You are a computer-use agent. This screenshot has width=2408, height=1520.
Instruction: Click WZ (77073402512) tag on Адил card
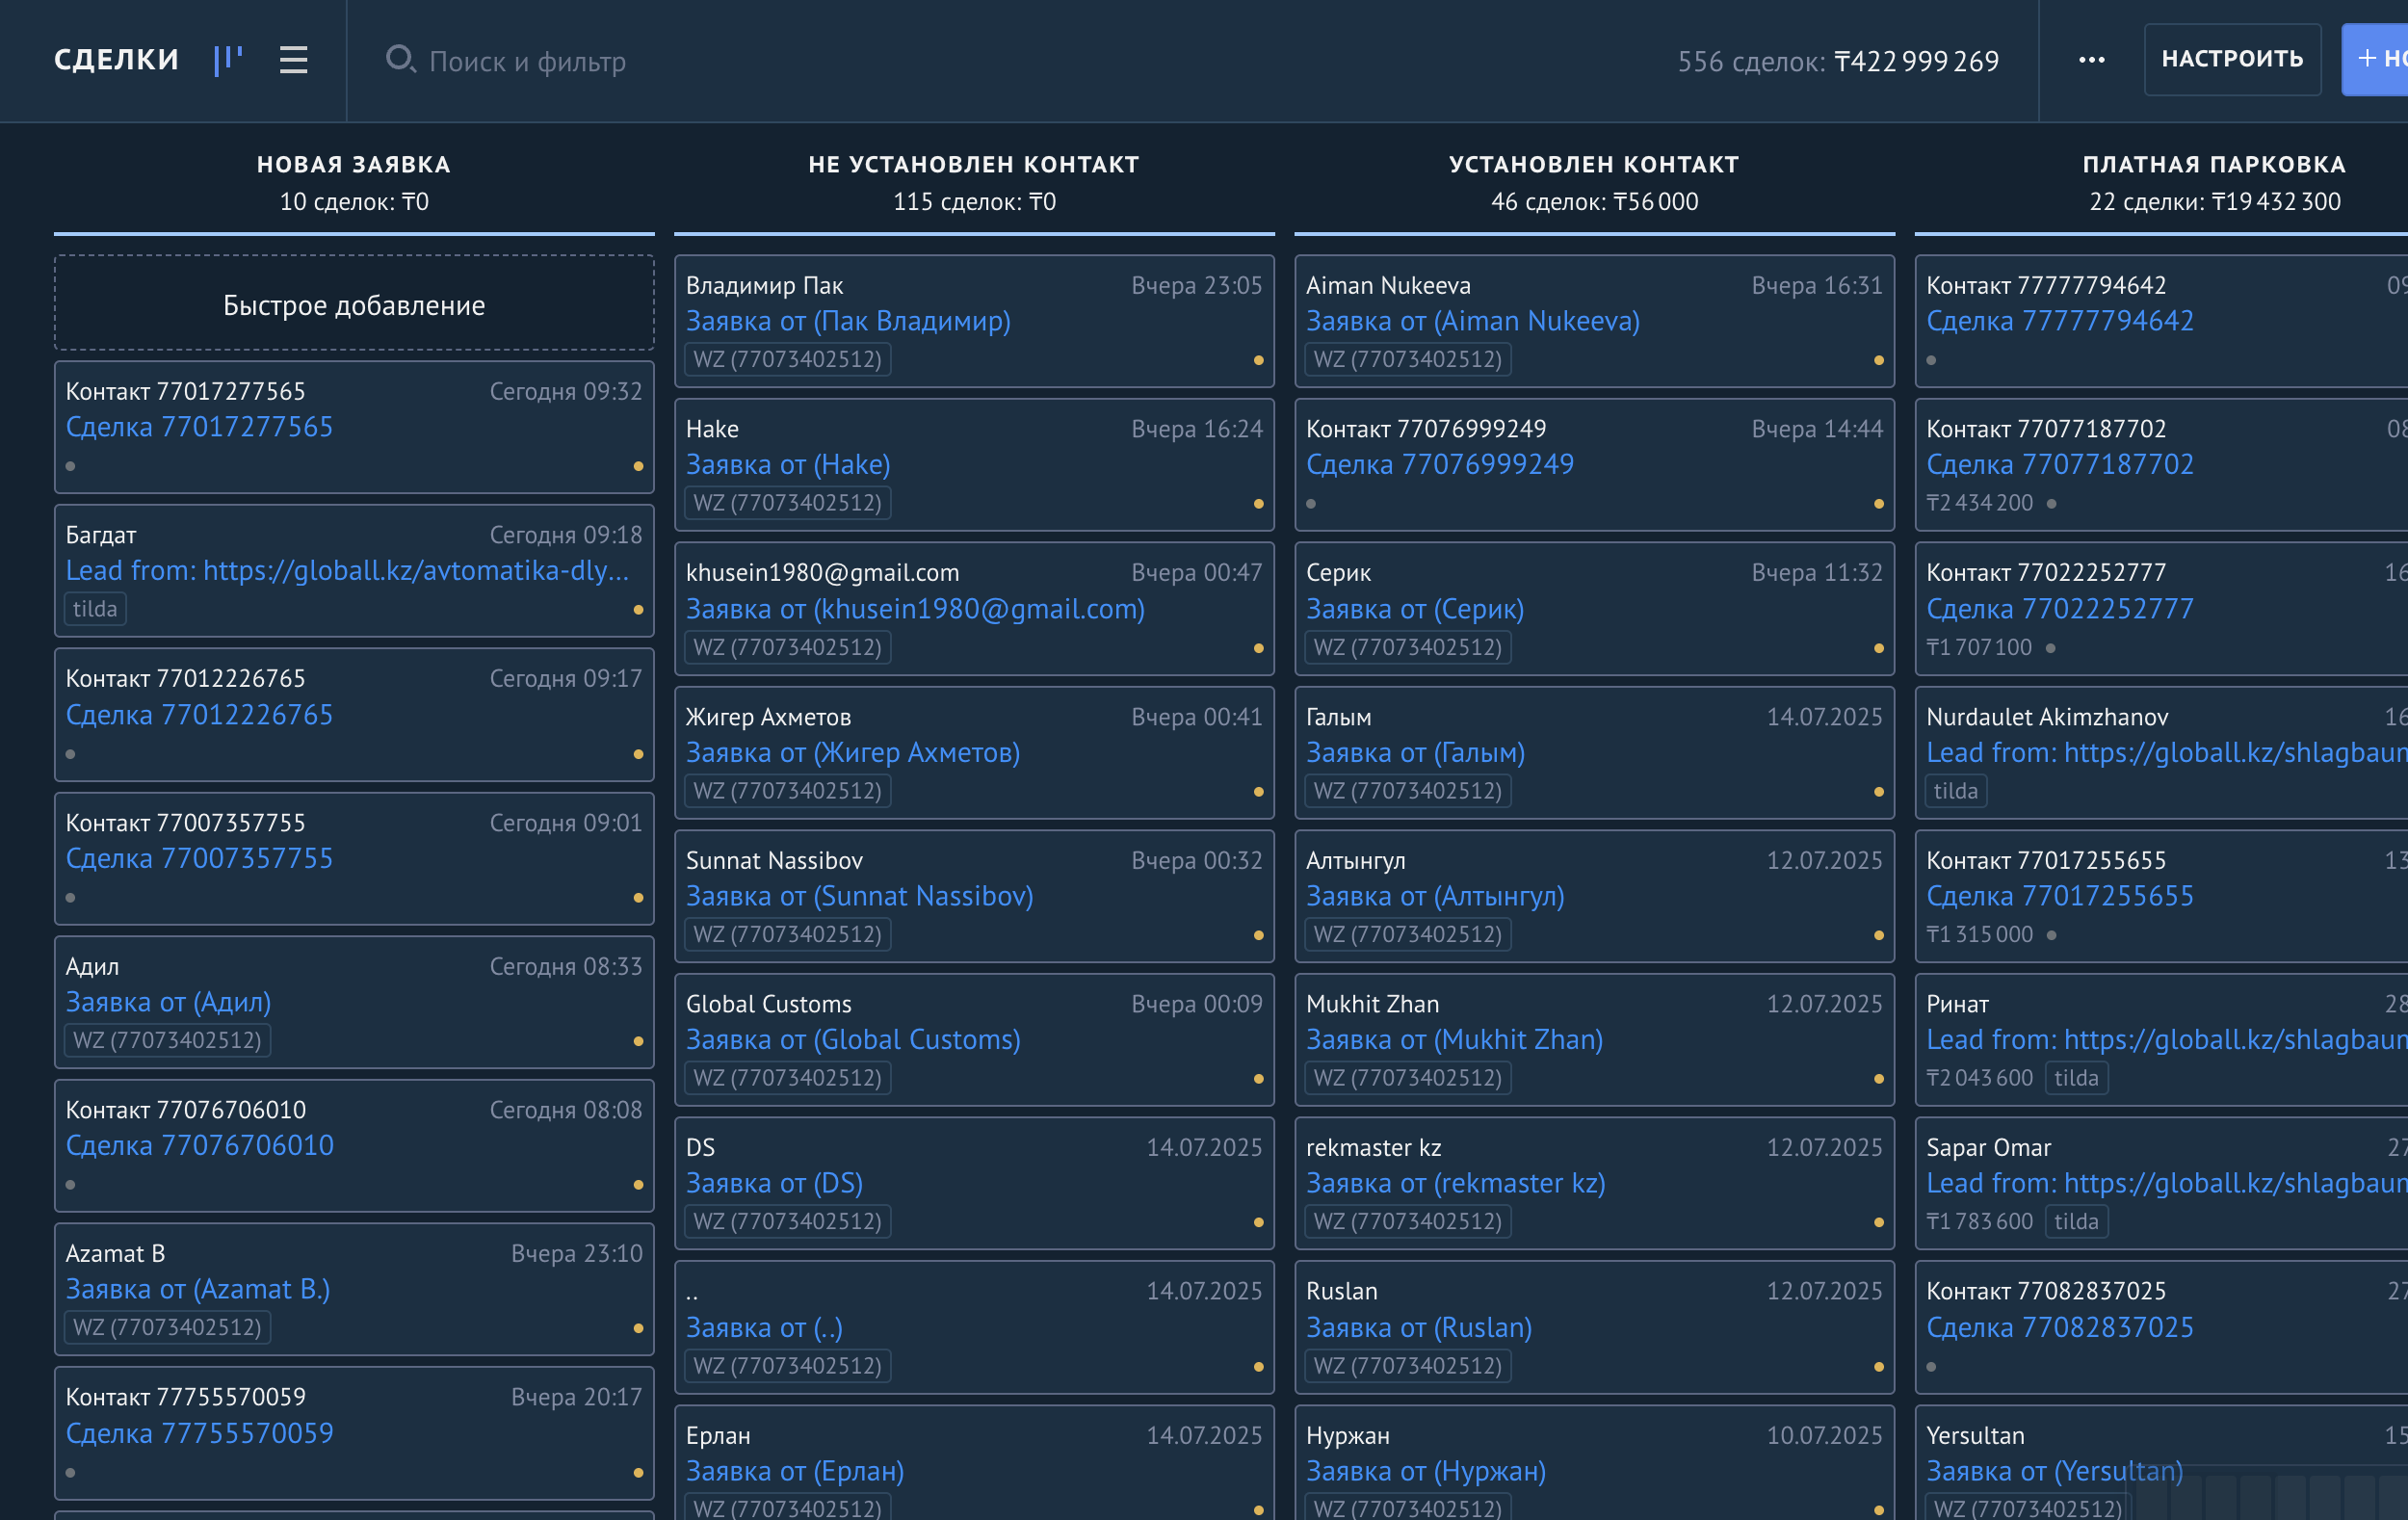pos(167,1040)
